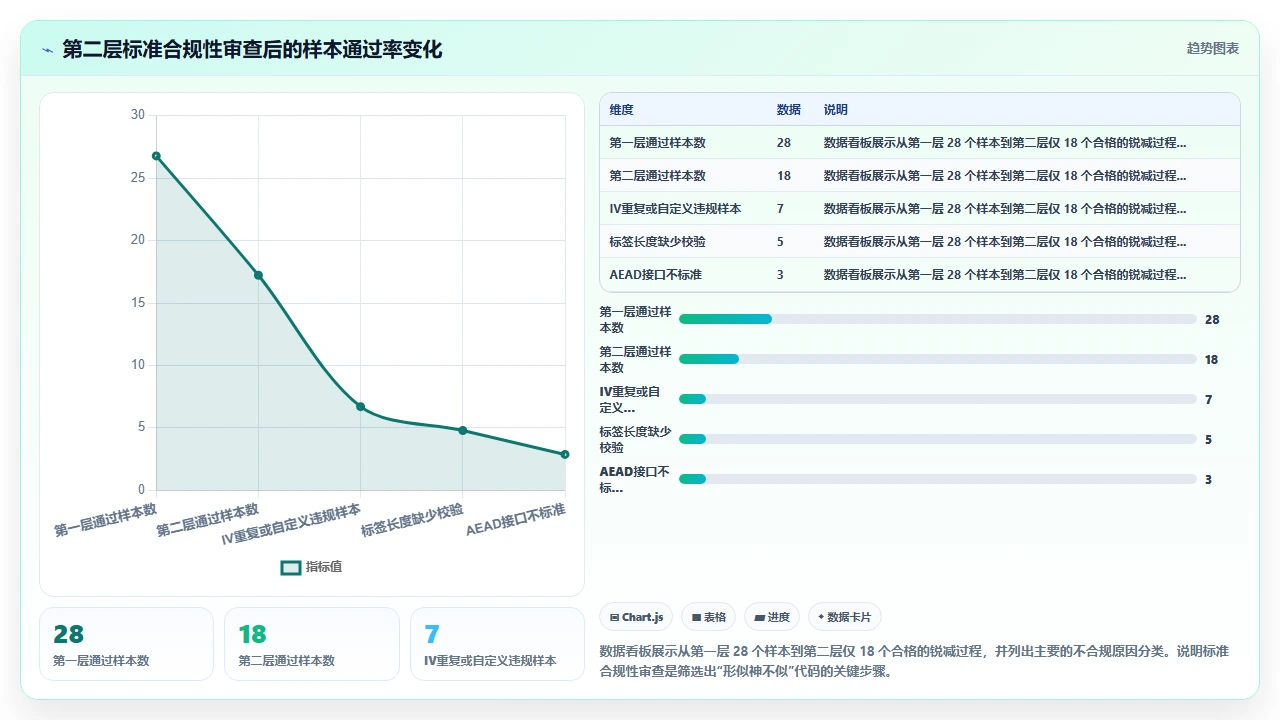Click chart data point for 第二层通过样本数
This screenshot has width=1280, height=720.
[258, 275]
